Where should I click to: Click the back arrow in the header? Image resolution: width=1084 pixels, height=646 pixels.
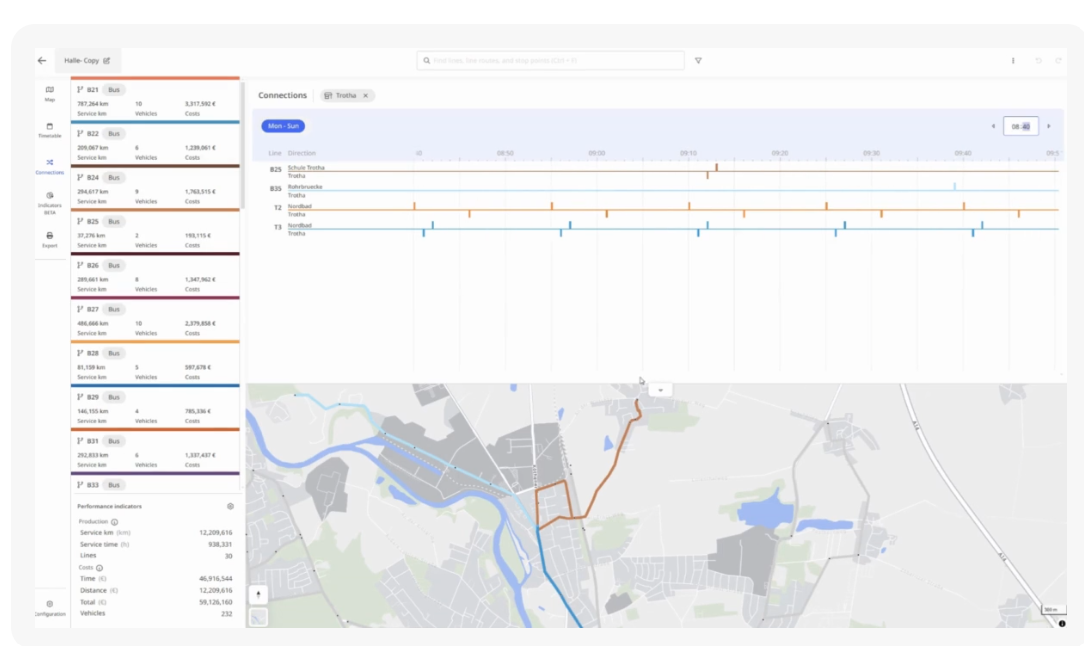(42, 61)
